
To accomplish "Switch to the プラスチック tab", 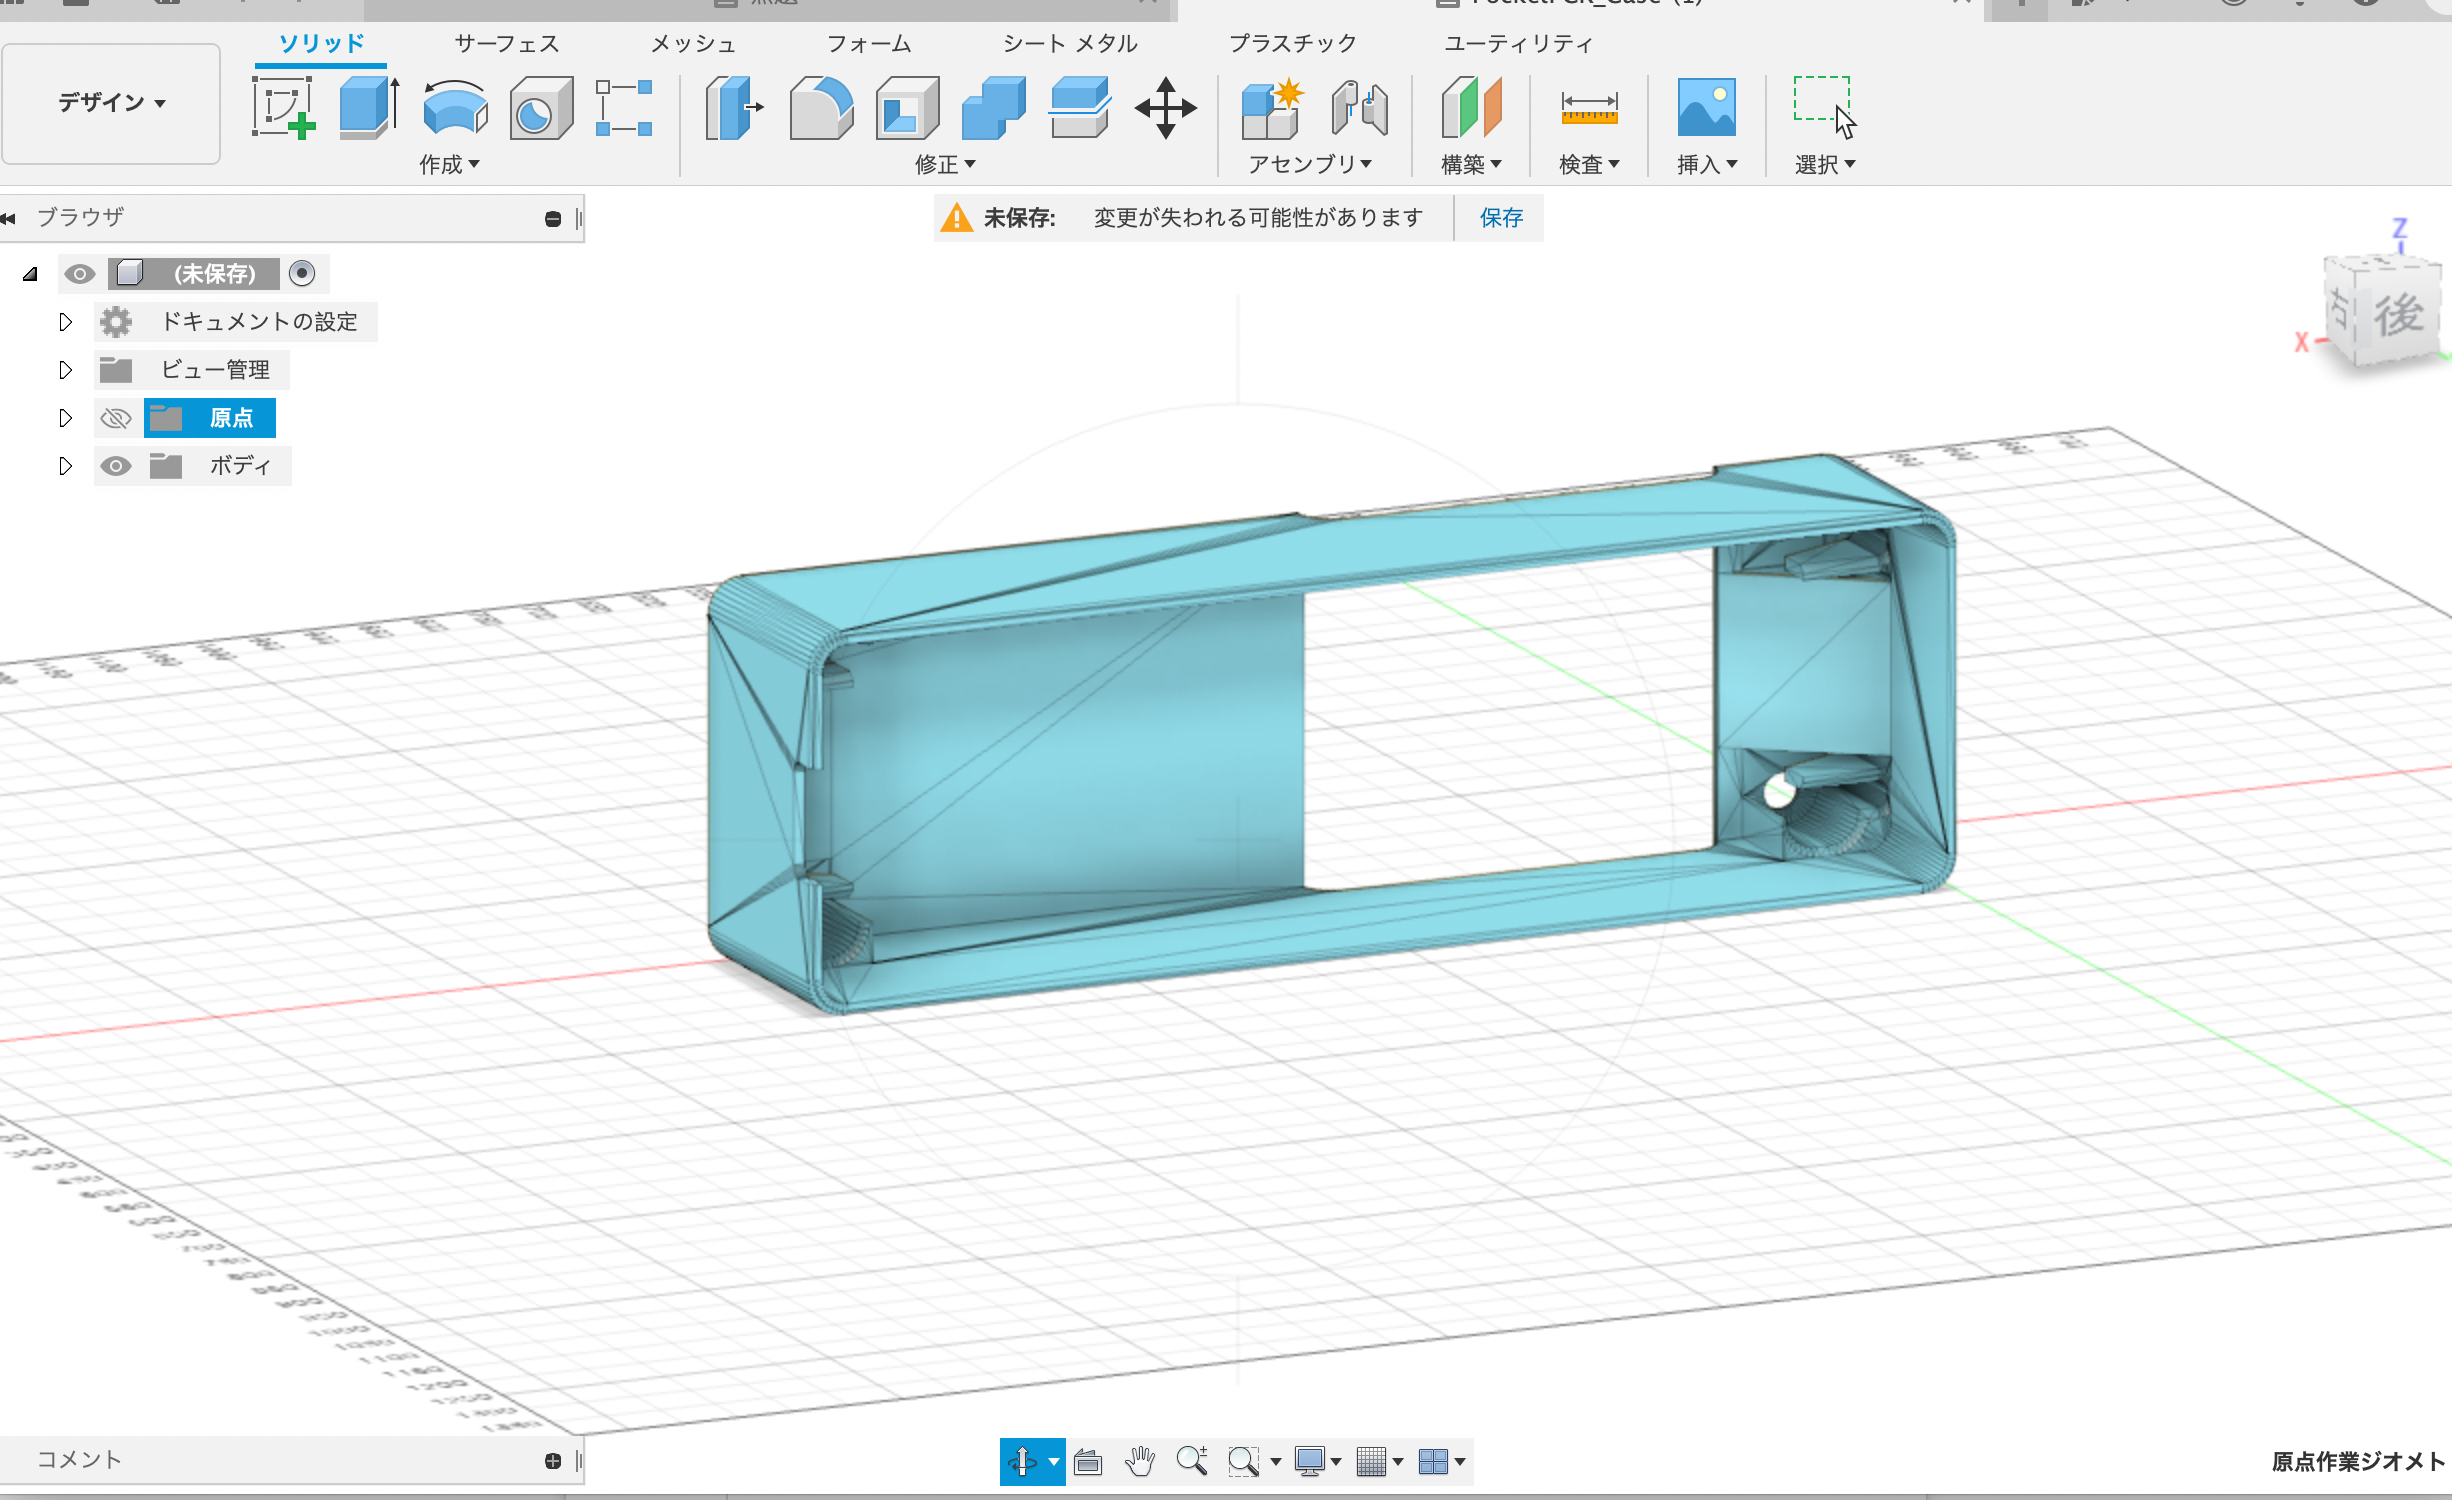I will tap(1292, 44).
